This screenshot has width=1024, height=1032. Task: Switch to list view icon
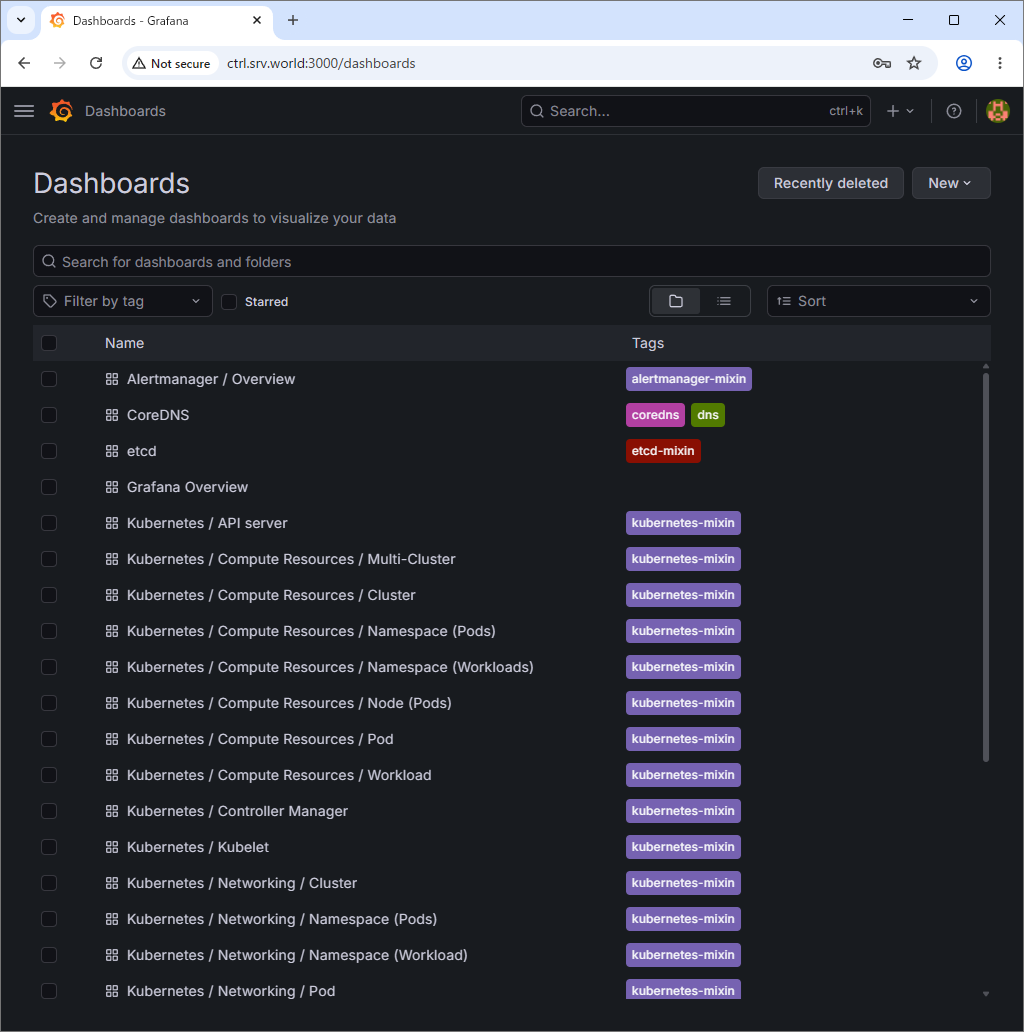tap(724, 301)
